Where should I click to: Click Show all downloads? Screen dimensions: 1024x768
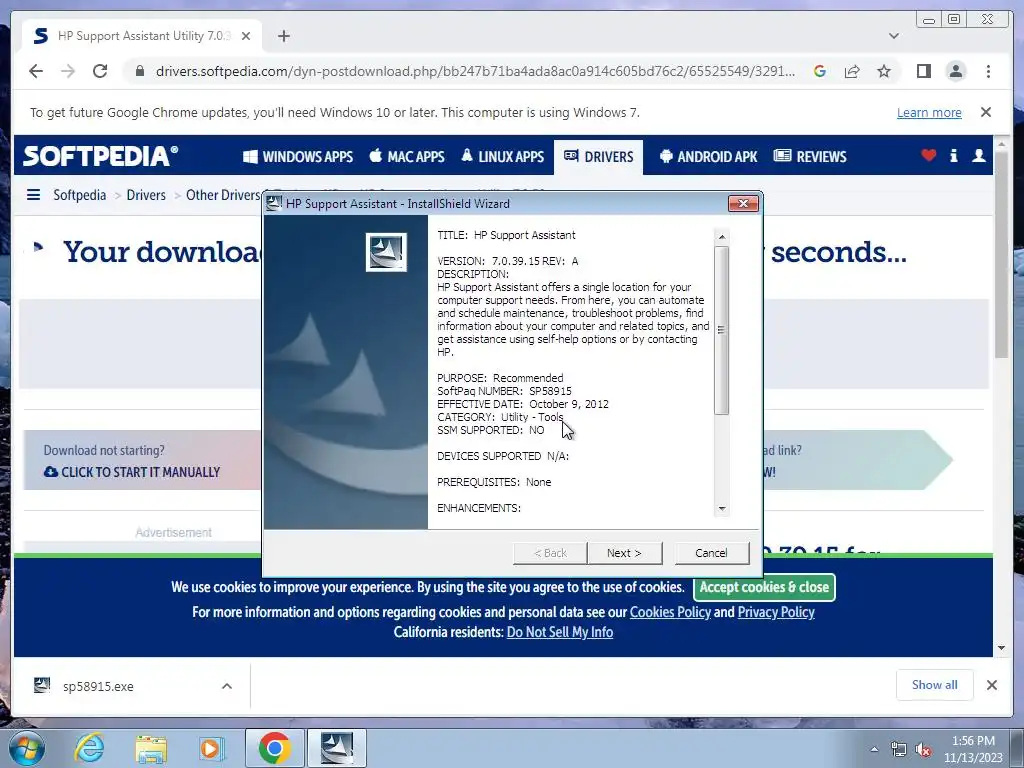pyautogui.click(x=935, y=685)
